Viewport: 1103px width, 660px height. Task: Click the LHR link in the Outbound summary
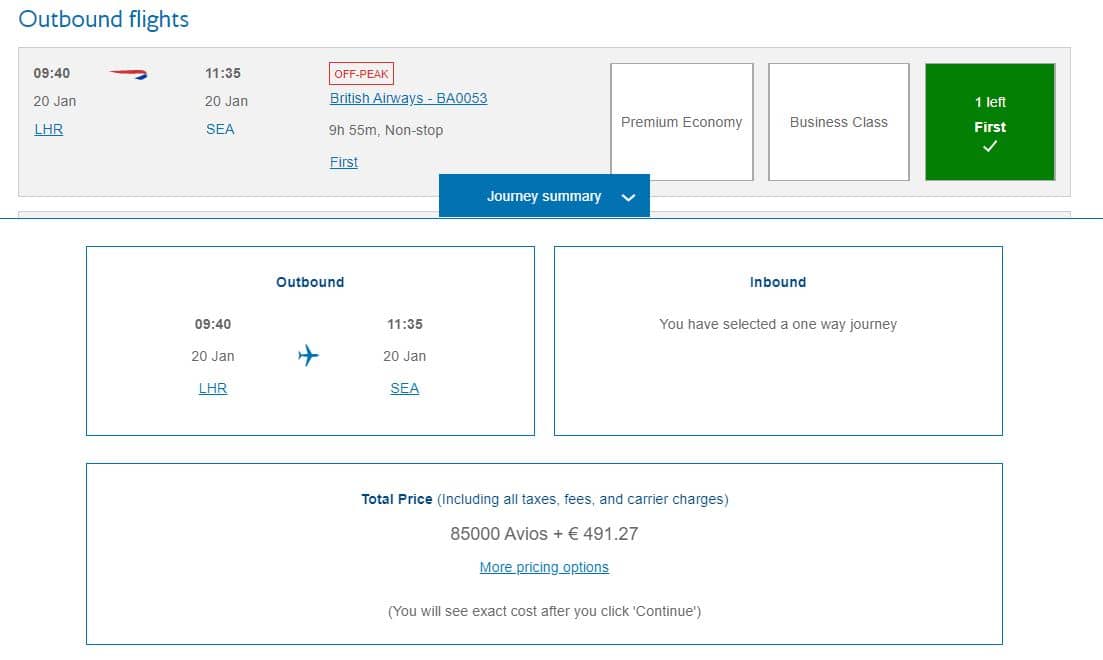(213, 388)
